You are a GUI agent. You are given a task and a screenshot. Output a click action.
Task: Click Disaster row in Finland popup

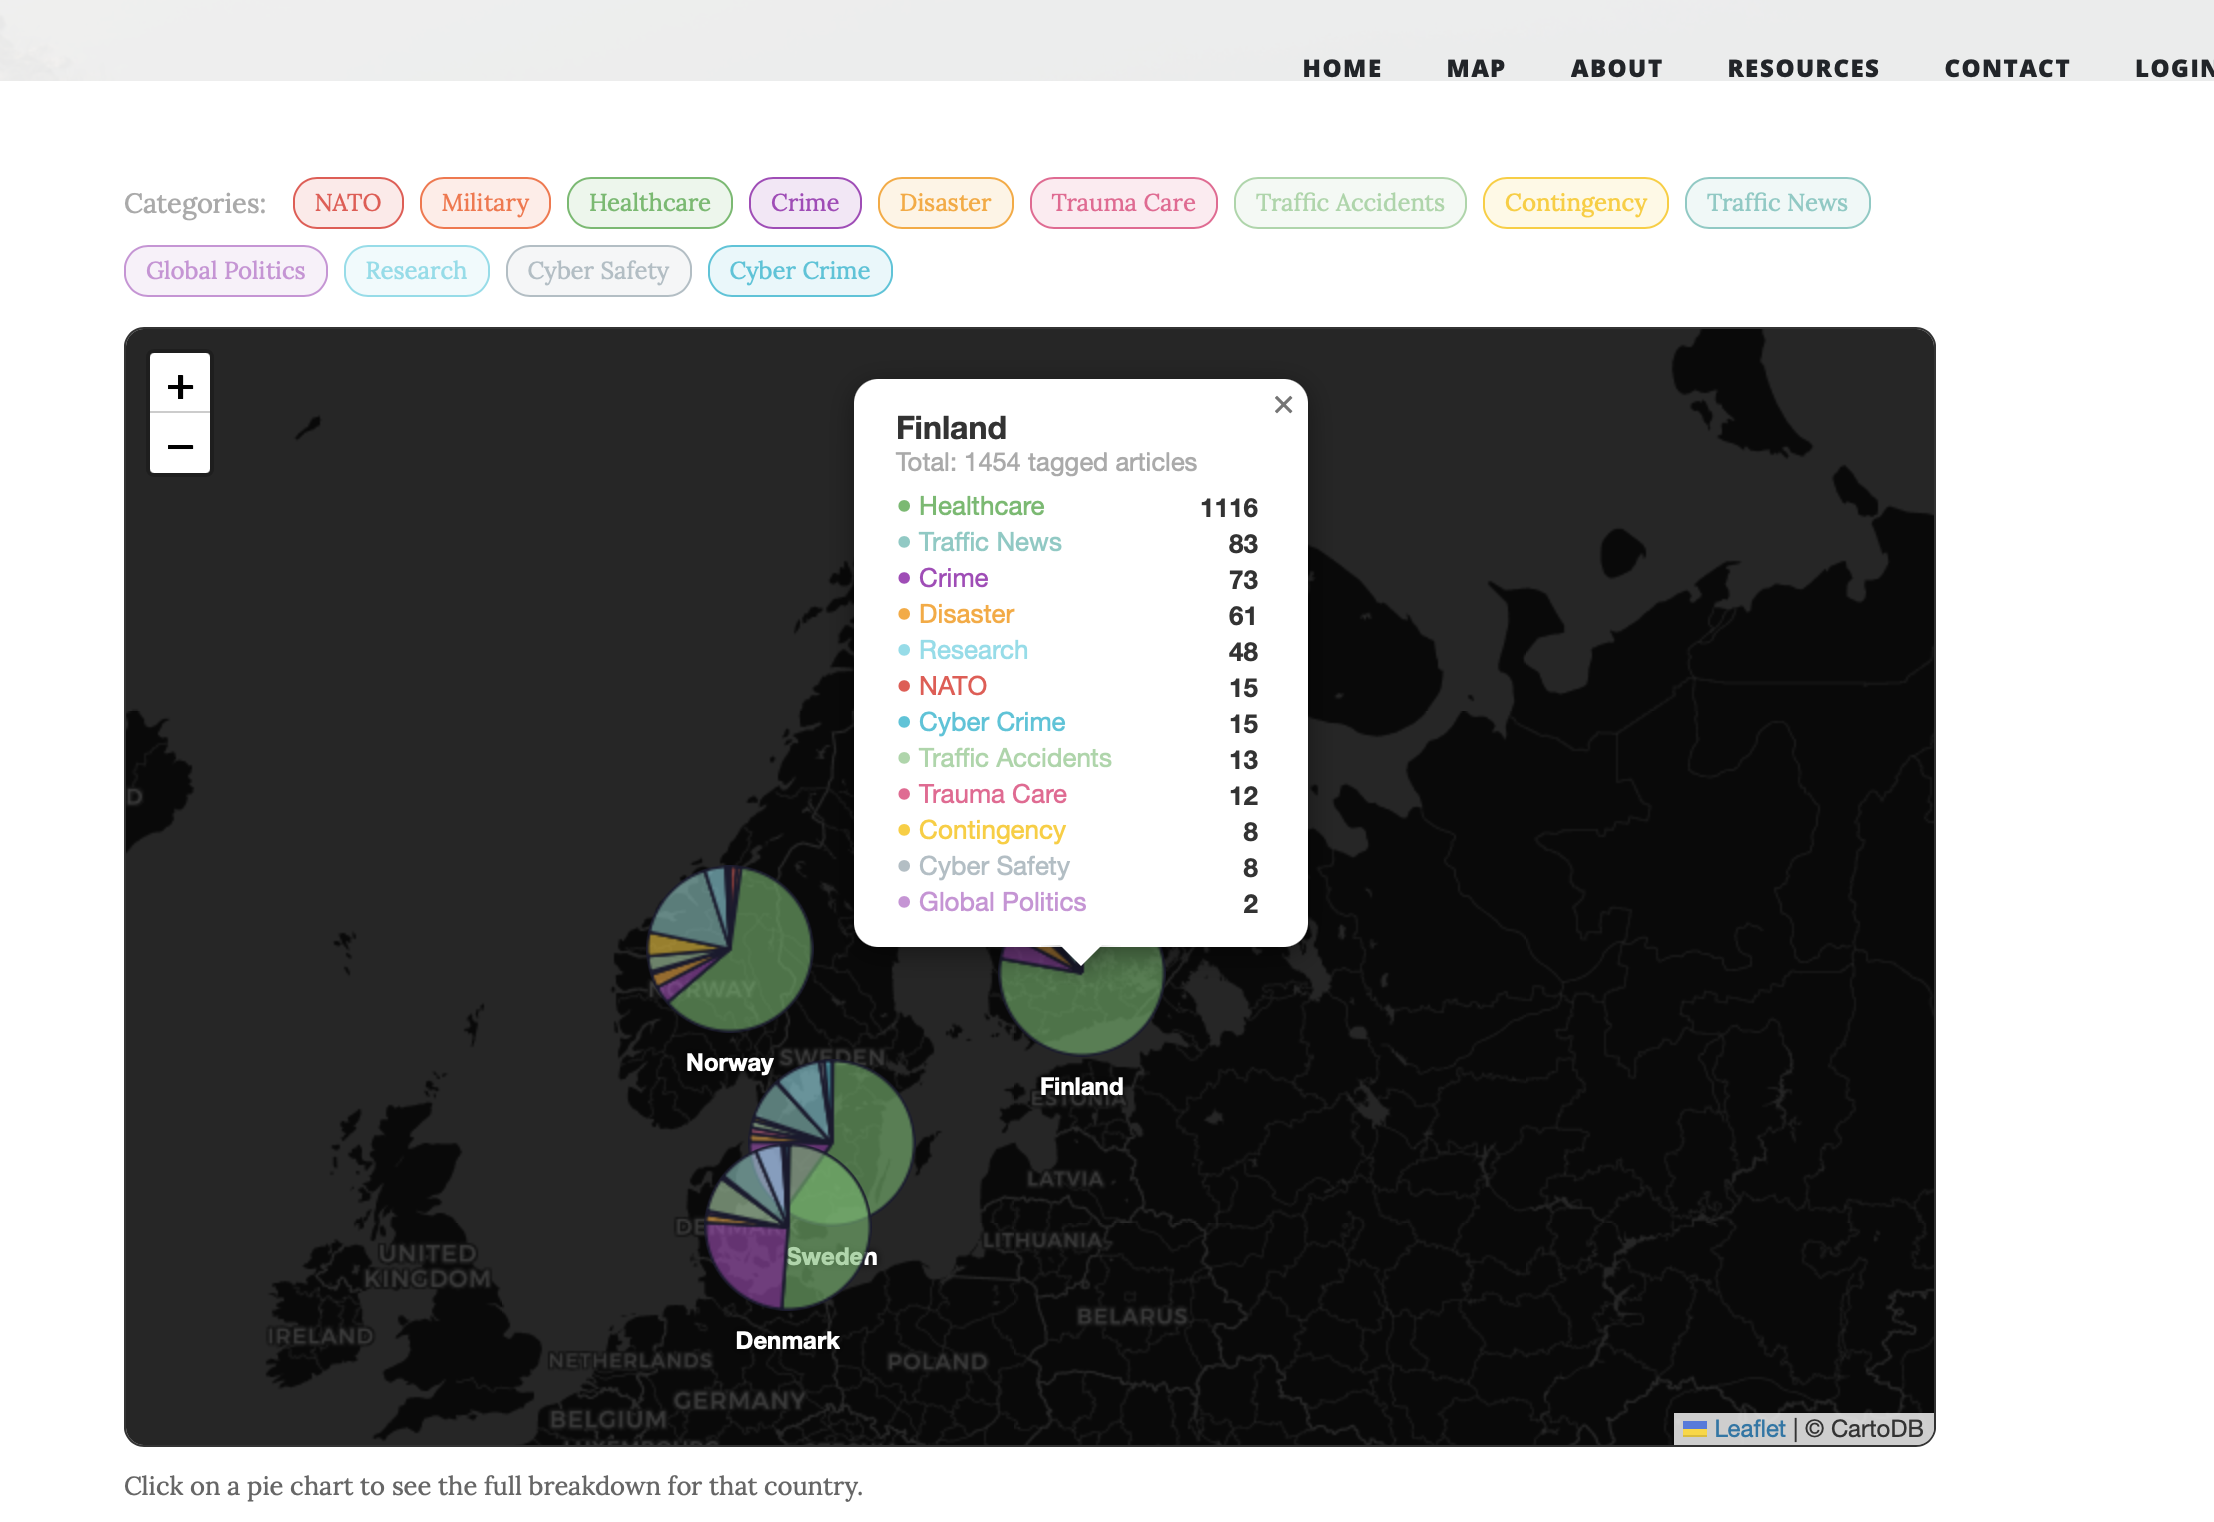coord(1078,615)
